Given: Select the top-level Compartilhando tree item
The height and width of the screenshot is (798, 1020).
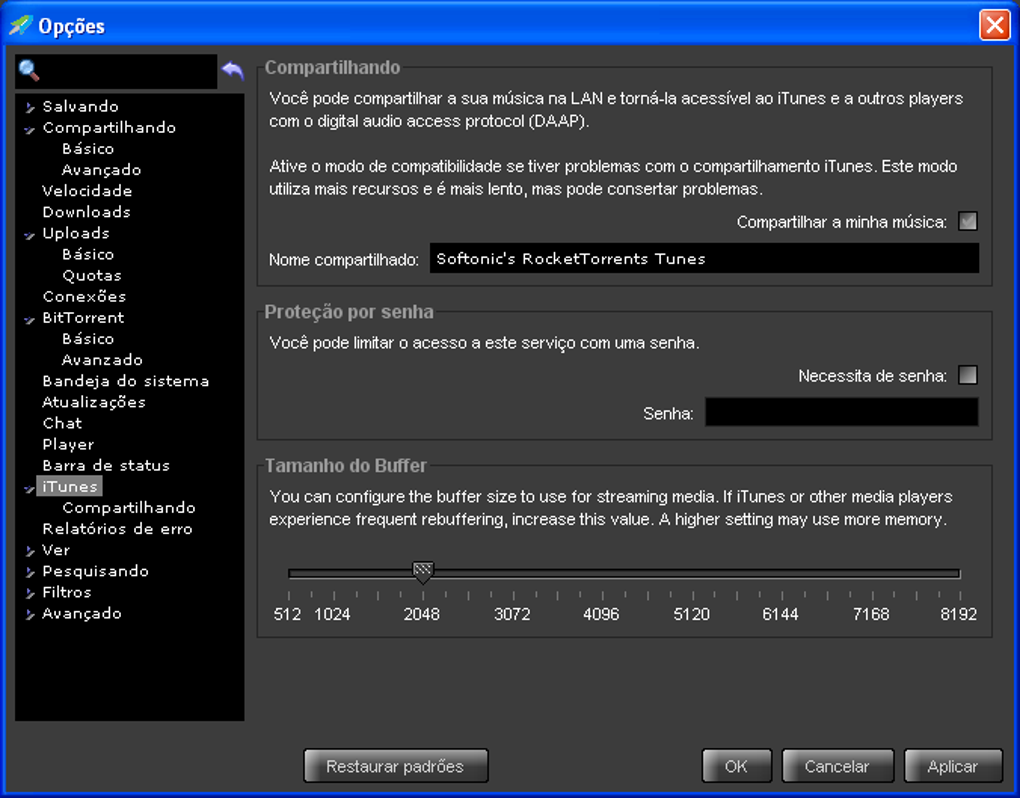Looking at the screenshot, I should pos(109,127).
